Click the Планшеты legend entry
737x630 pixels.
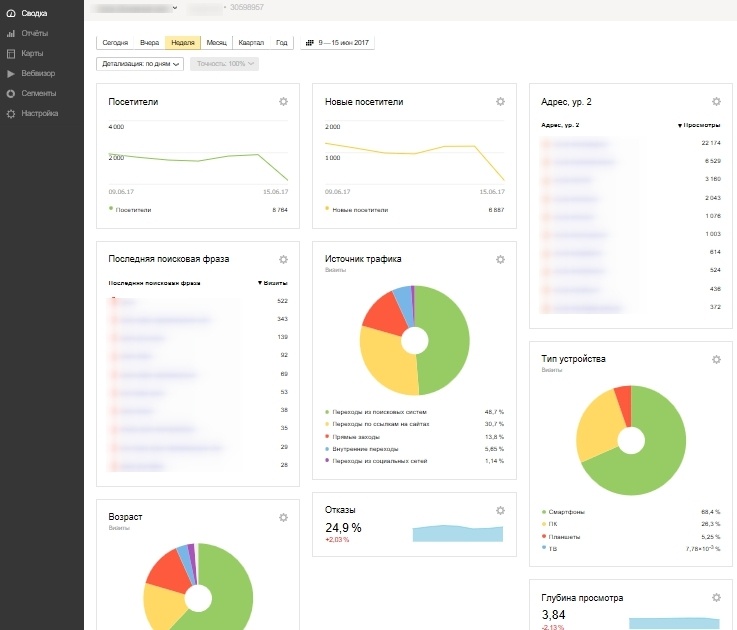click(561, 537)
